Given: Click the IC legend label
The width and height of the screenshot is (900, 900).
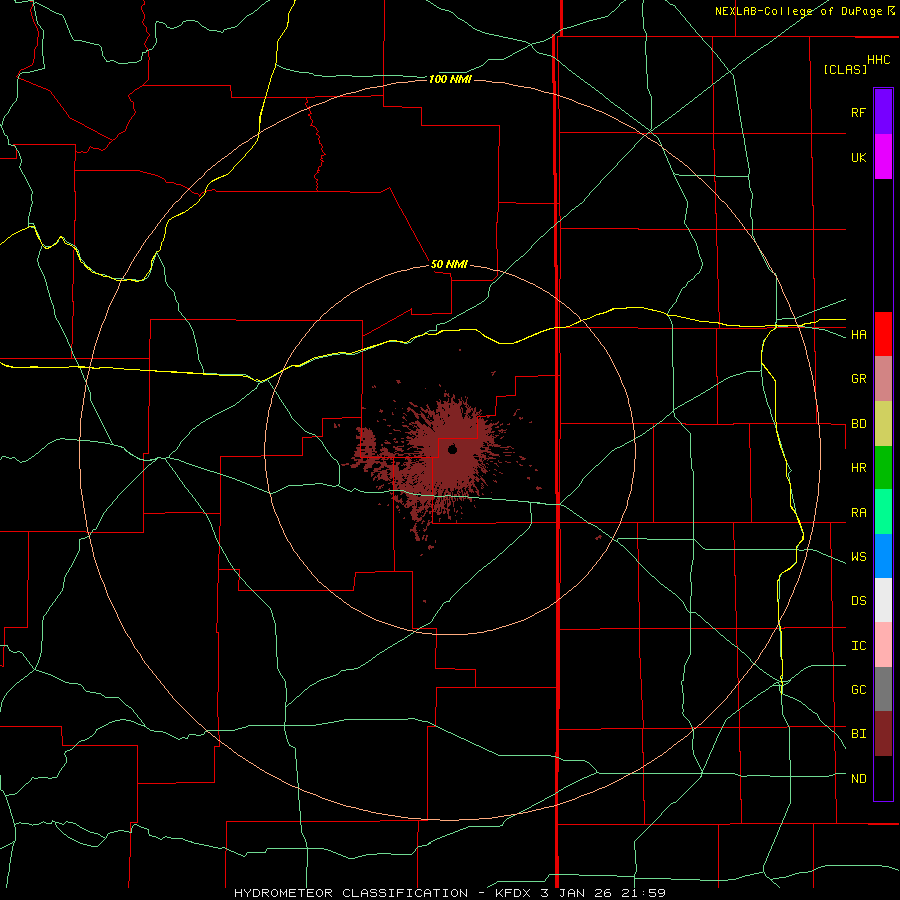Looking at the screenshot, I should 858,646.
